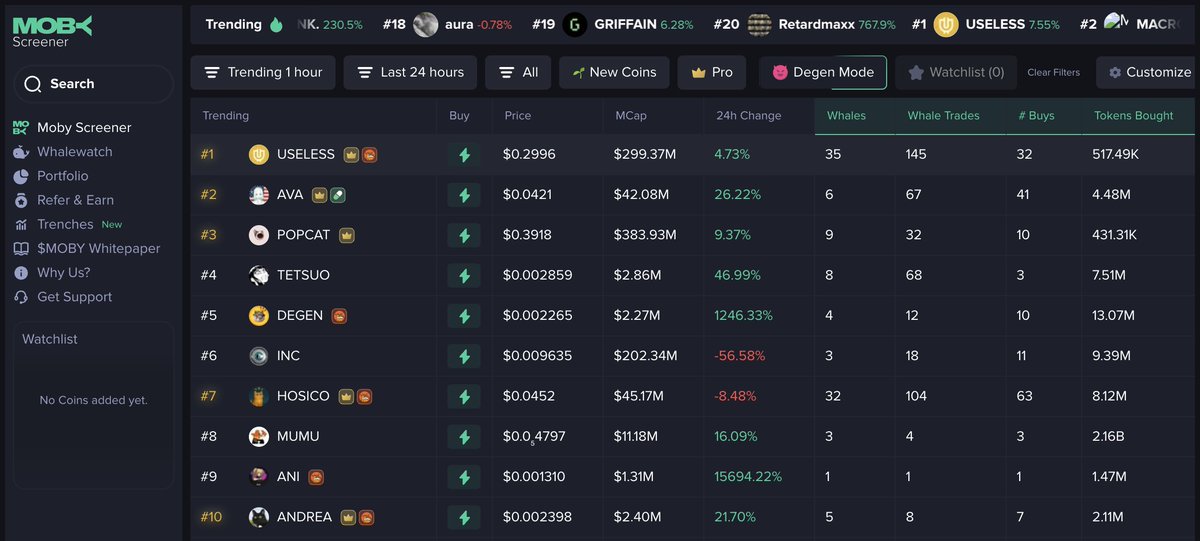Click the Moby Screener logo
This screenshot has width=1200, height=541.
[52, 31]
